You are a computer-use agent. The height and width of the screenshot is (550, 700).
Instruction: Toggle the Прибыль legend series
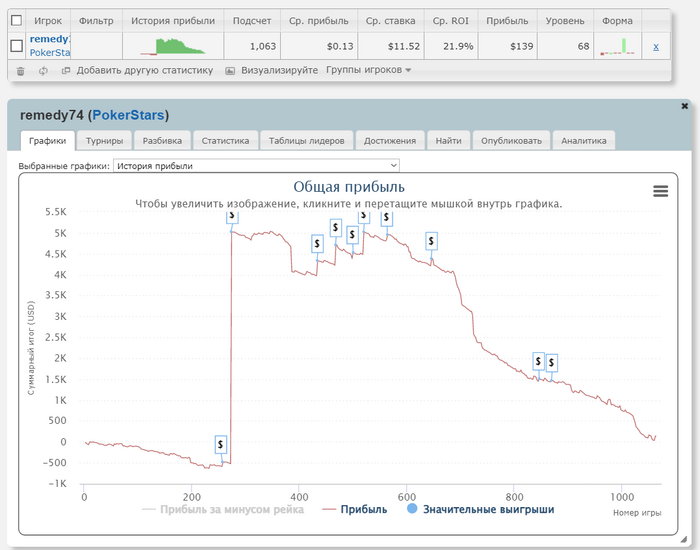point(355,509)
